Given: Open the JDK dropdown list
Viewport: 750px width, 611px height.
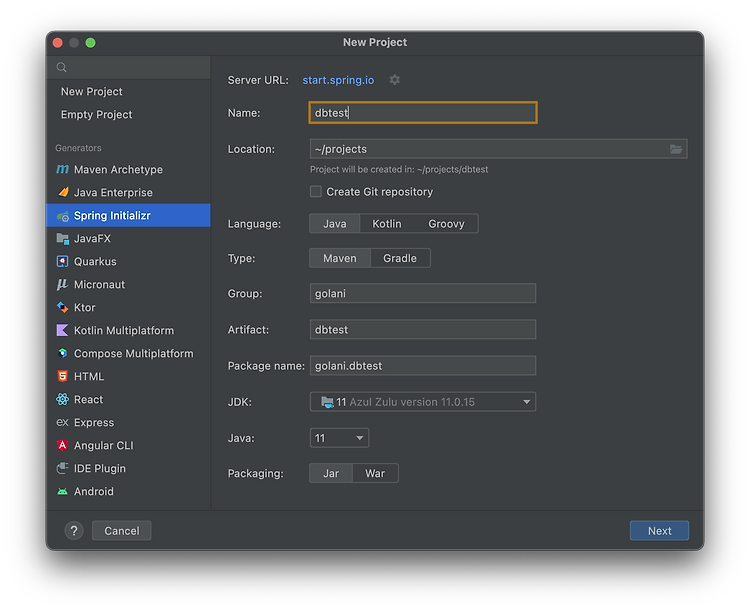Looking at the screenshot, I should click(423, 402).
